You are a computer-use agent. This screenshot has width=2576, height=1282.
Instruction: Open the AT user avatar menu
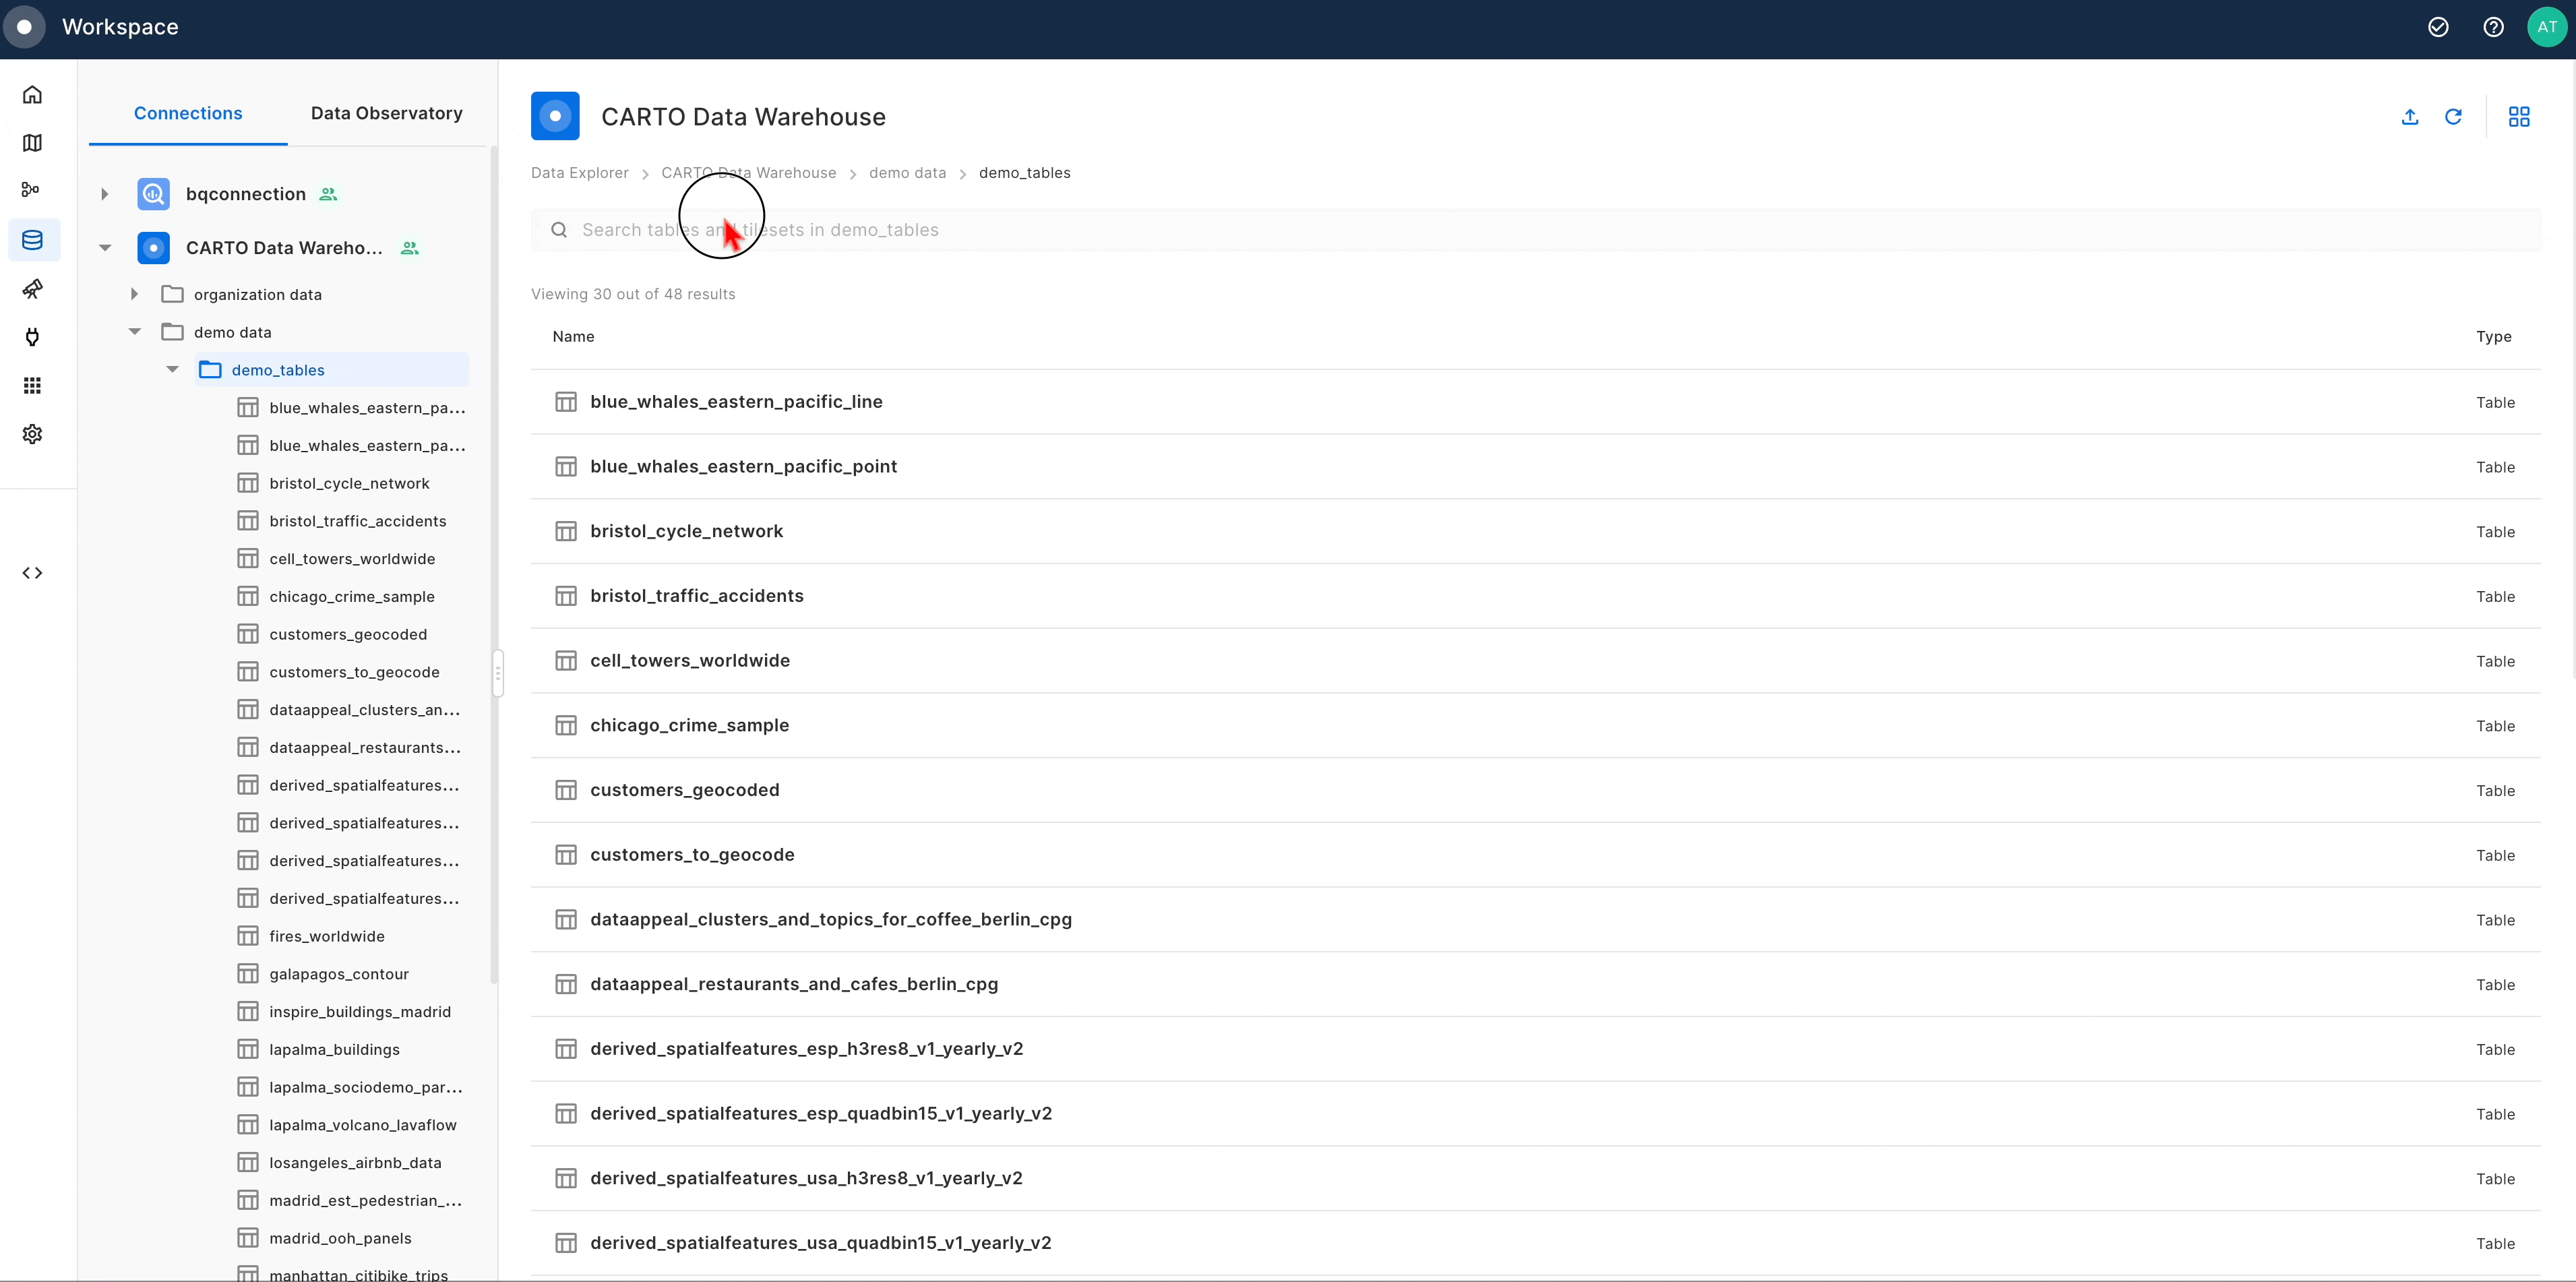(2546, 27)
